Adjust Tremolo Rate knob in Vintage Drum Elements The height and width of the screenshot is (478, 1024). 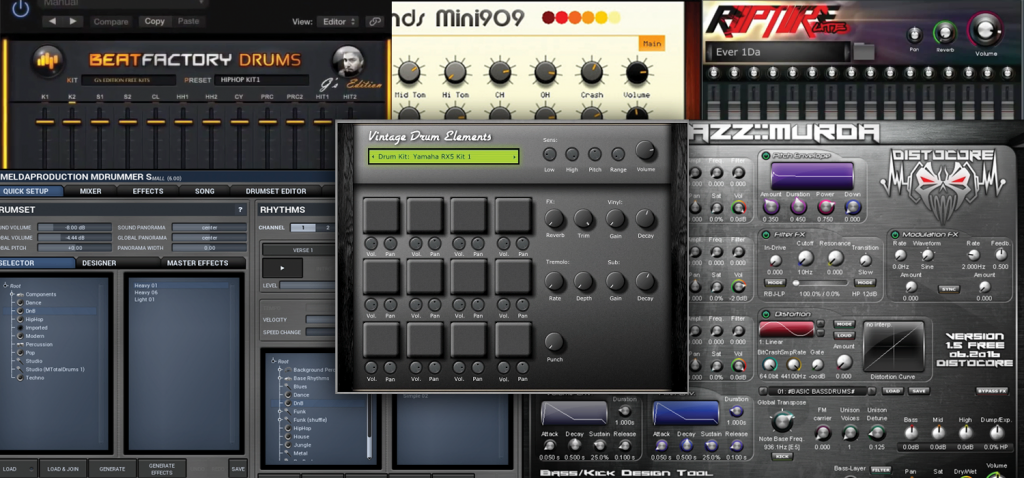554,281
